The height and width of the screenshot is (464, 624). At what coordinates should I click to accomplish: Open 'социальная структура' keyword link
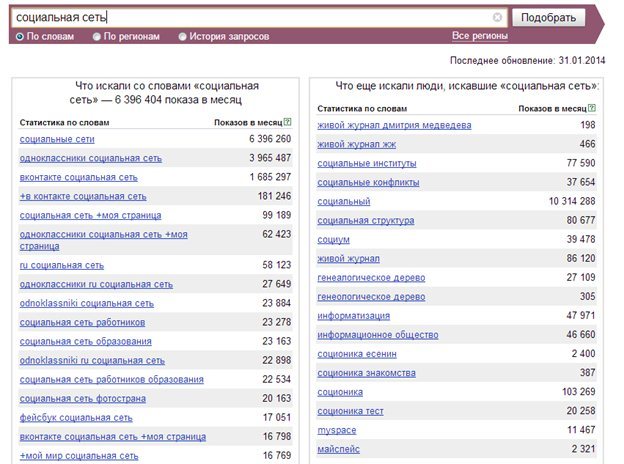click(365, 221)
